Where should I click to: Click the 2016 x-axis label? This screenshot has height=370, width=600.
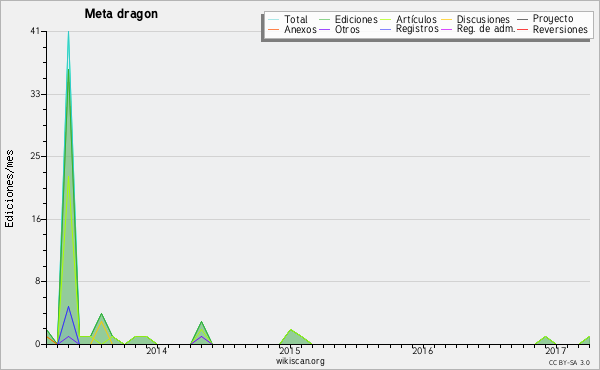(x=422, y=351)
